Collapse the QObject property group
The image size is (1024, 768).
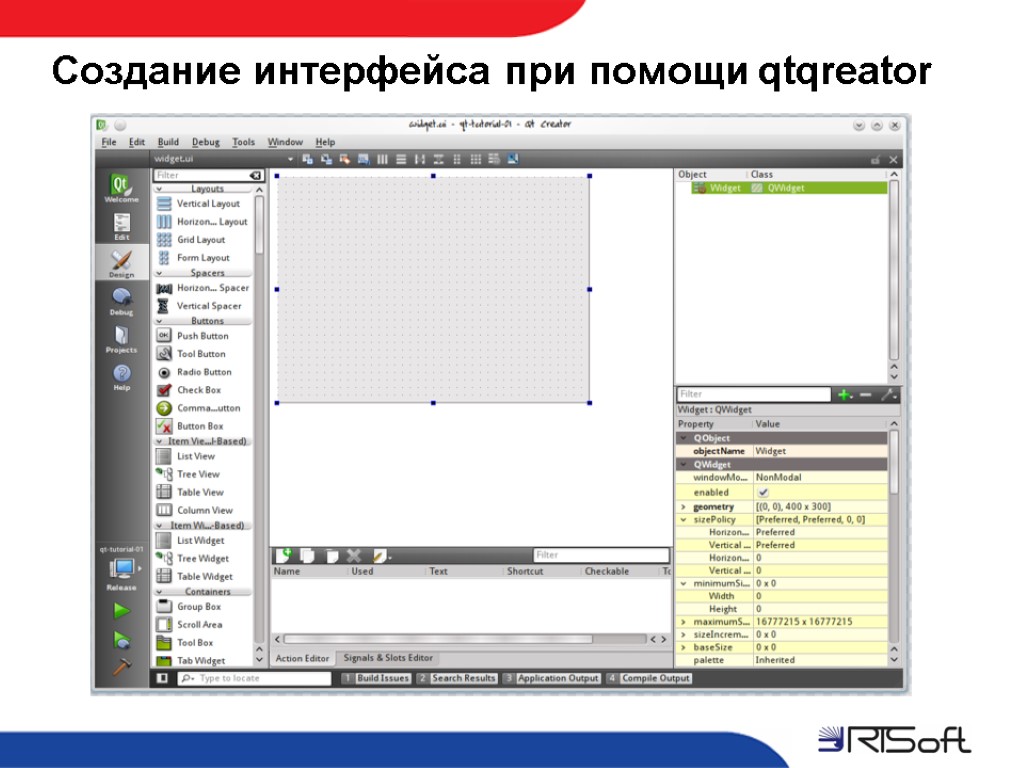click(684, 438)
